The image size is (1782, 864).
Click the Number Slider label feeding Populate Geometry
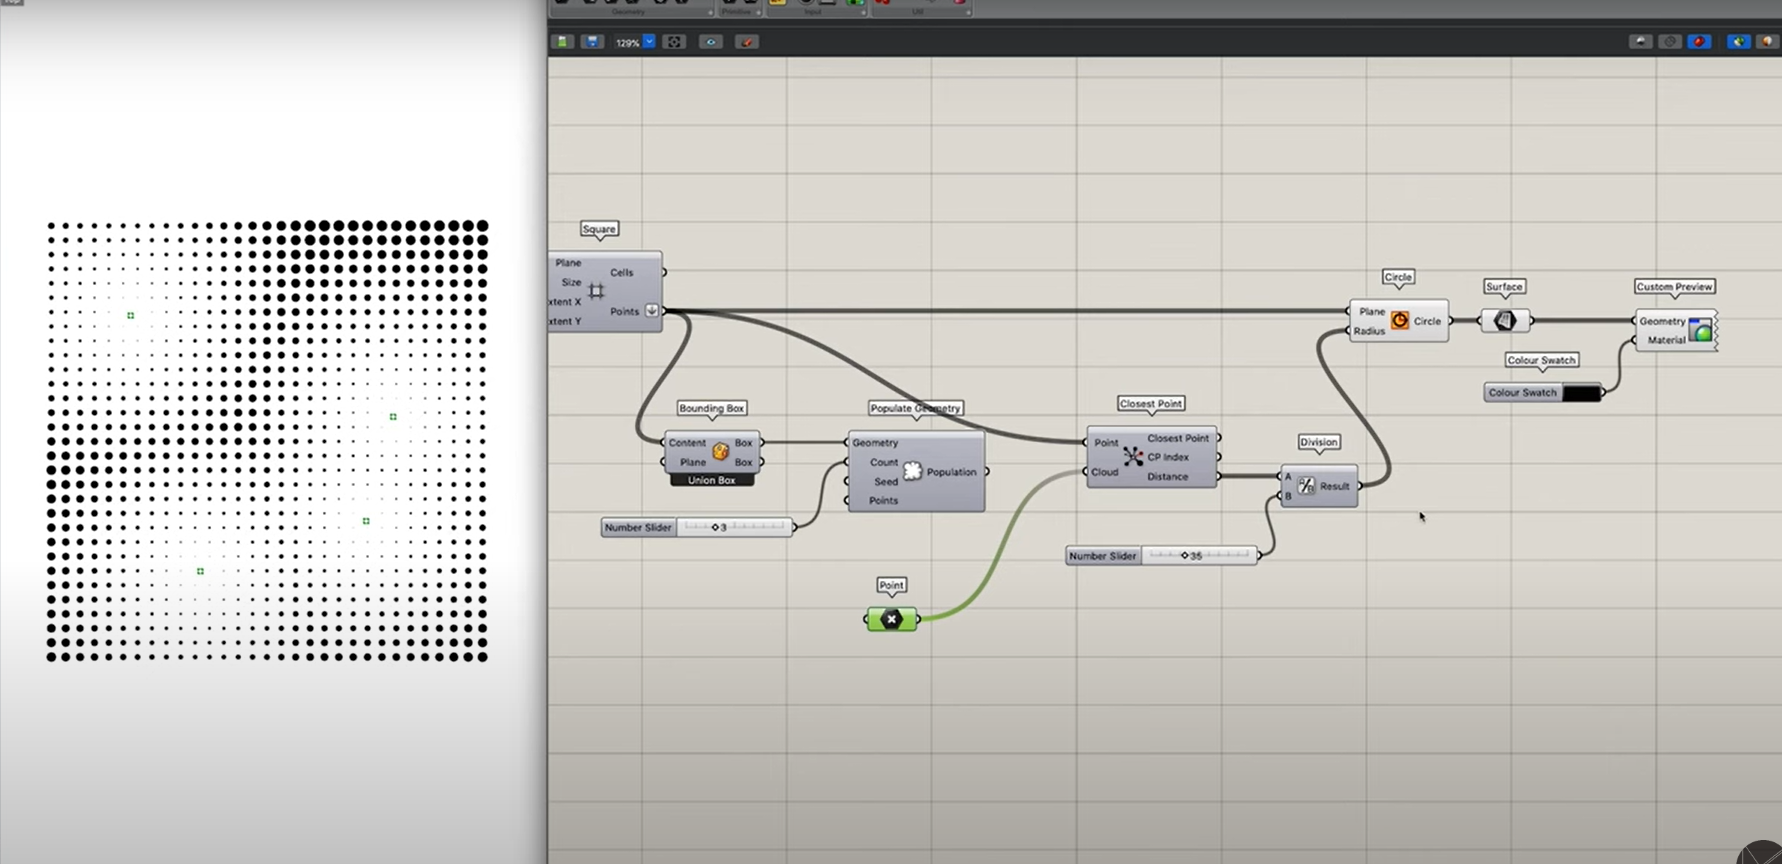tap(638, 527)
